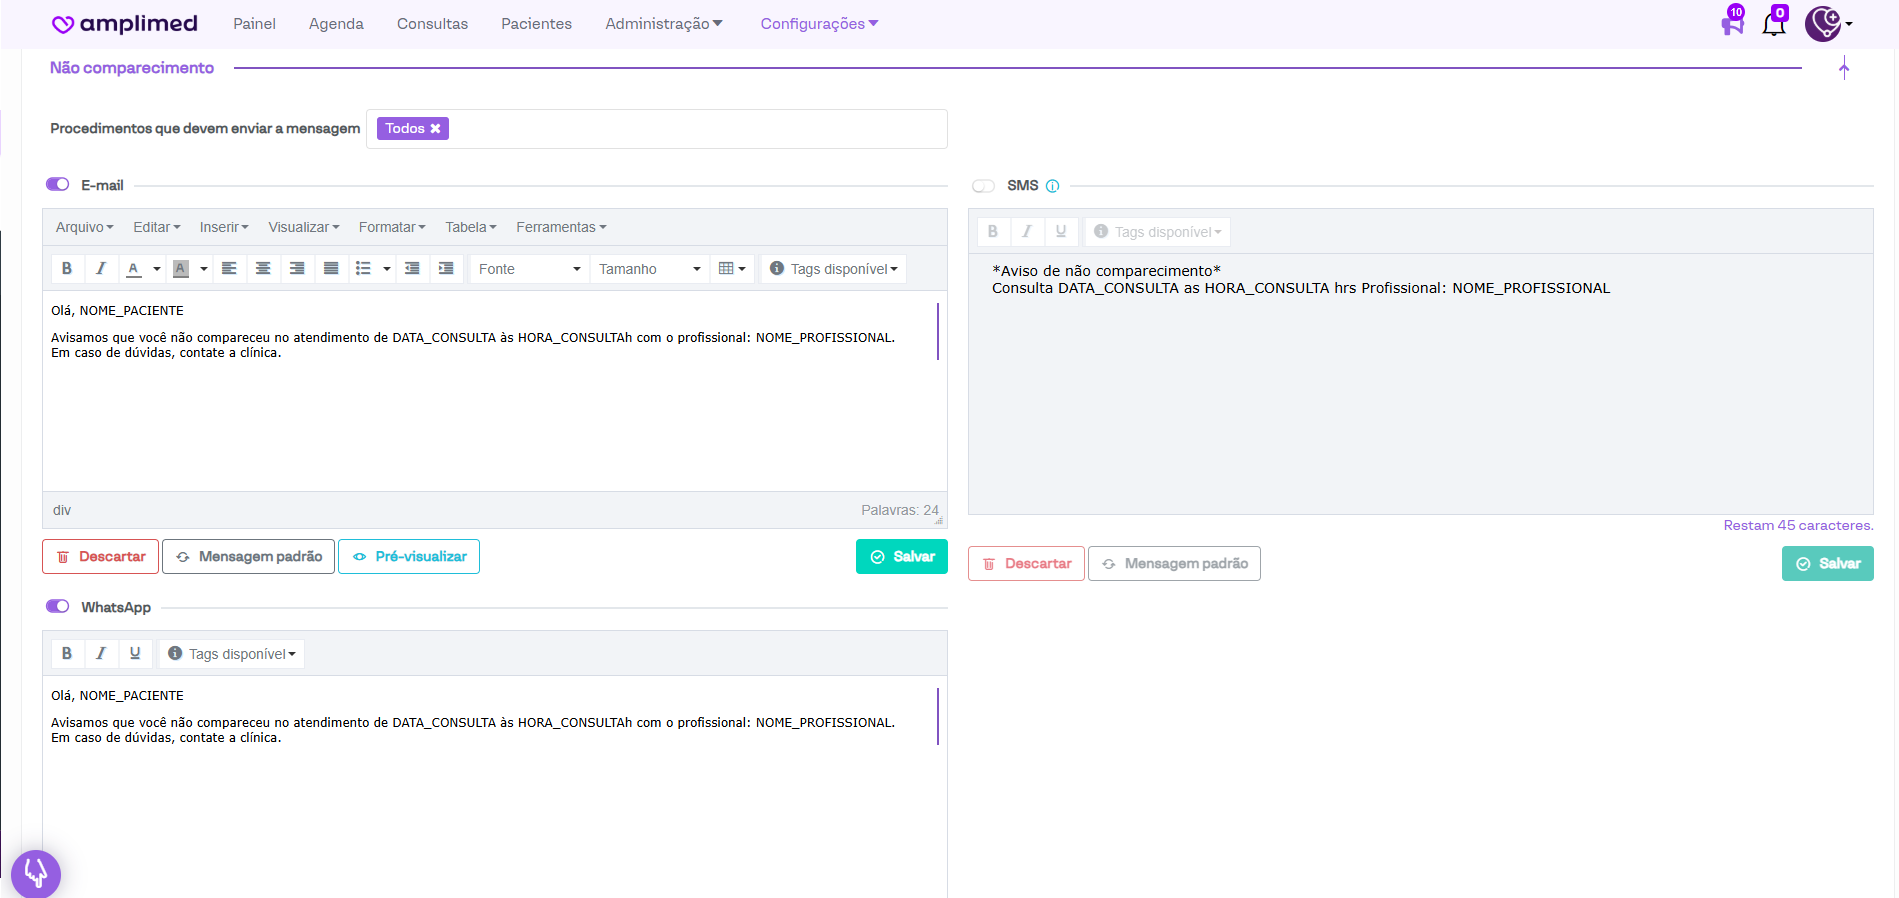Open the Tamanho size dropdown
Screen dimensions: 1899x898
(x=649, y=269)
